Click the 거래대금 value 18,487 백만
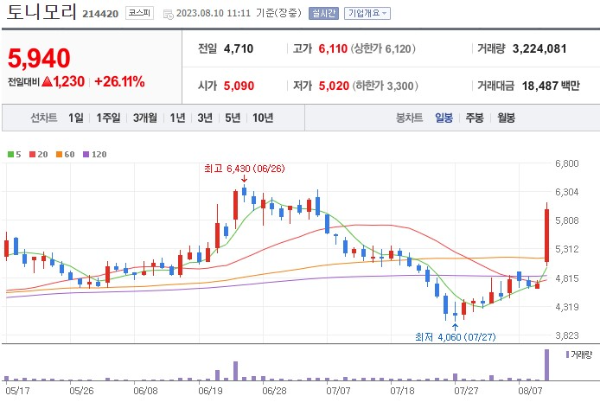 [551, 86]
